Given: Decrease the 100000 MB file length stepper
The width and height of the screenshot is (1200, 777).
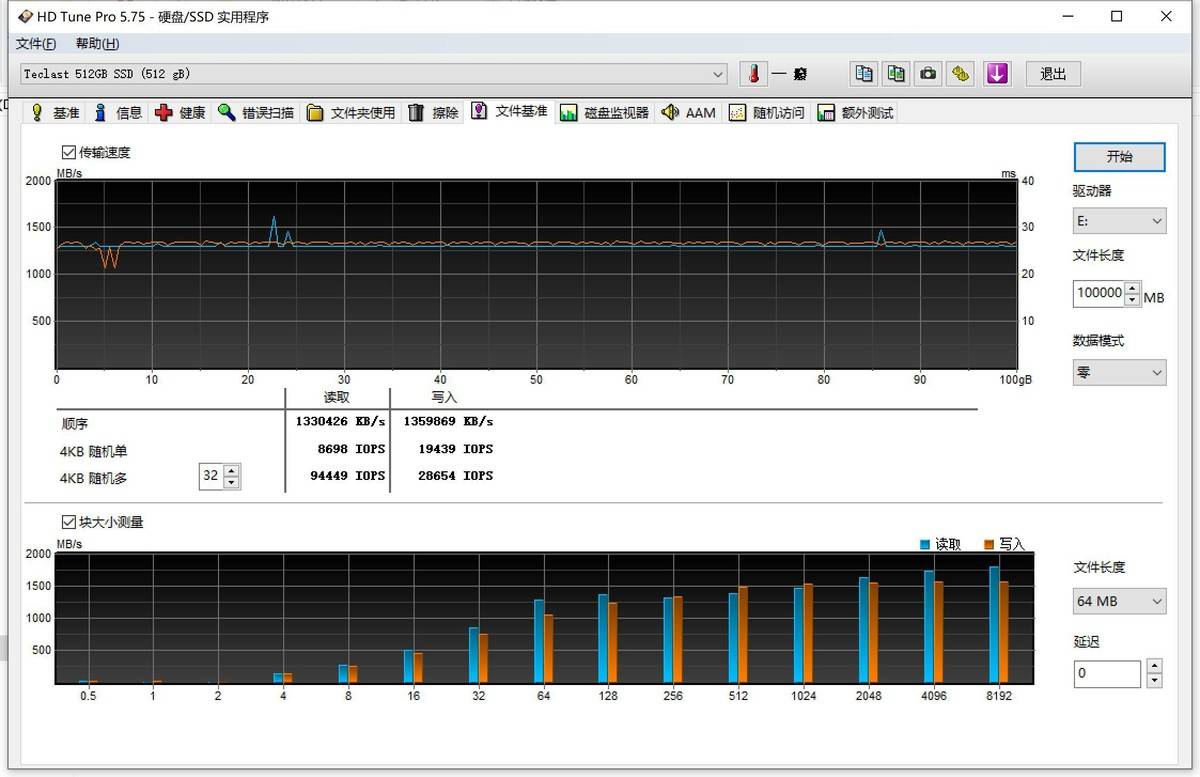Looking at the screenshot, I should pyautogui.click(x=1132, y=299).
